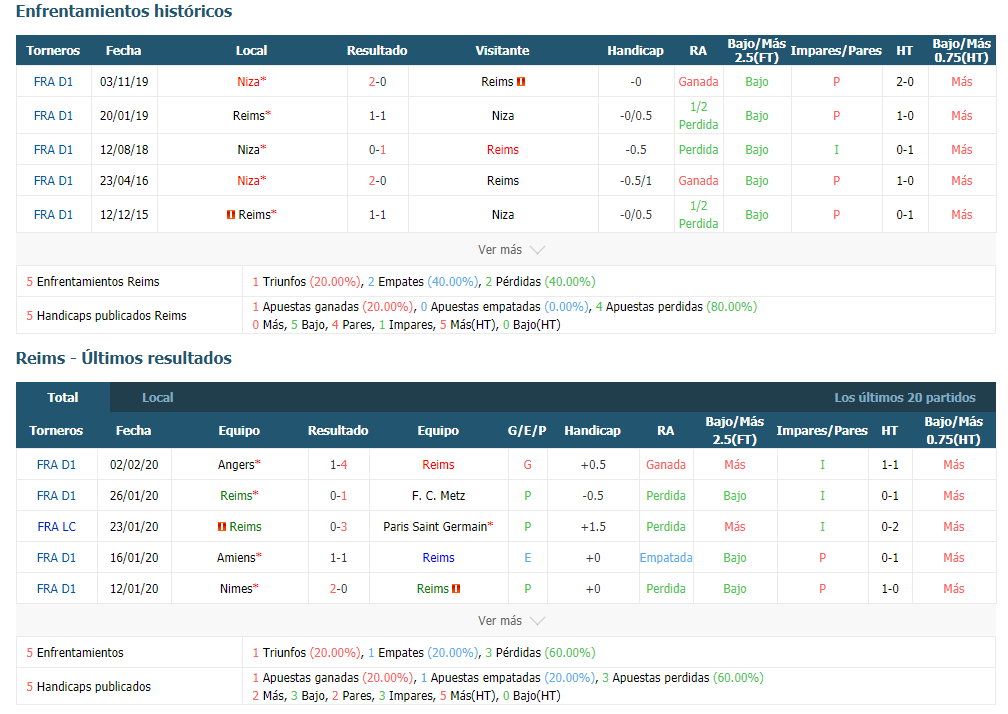
Task: Open FRA D1 link for 12/08/18 match
Action: 53,150
